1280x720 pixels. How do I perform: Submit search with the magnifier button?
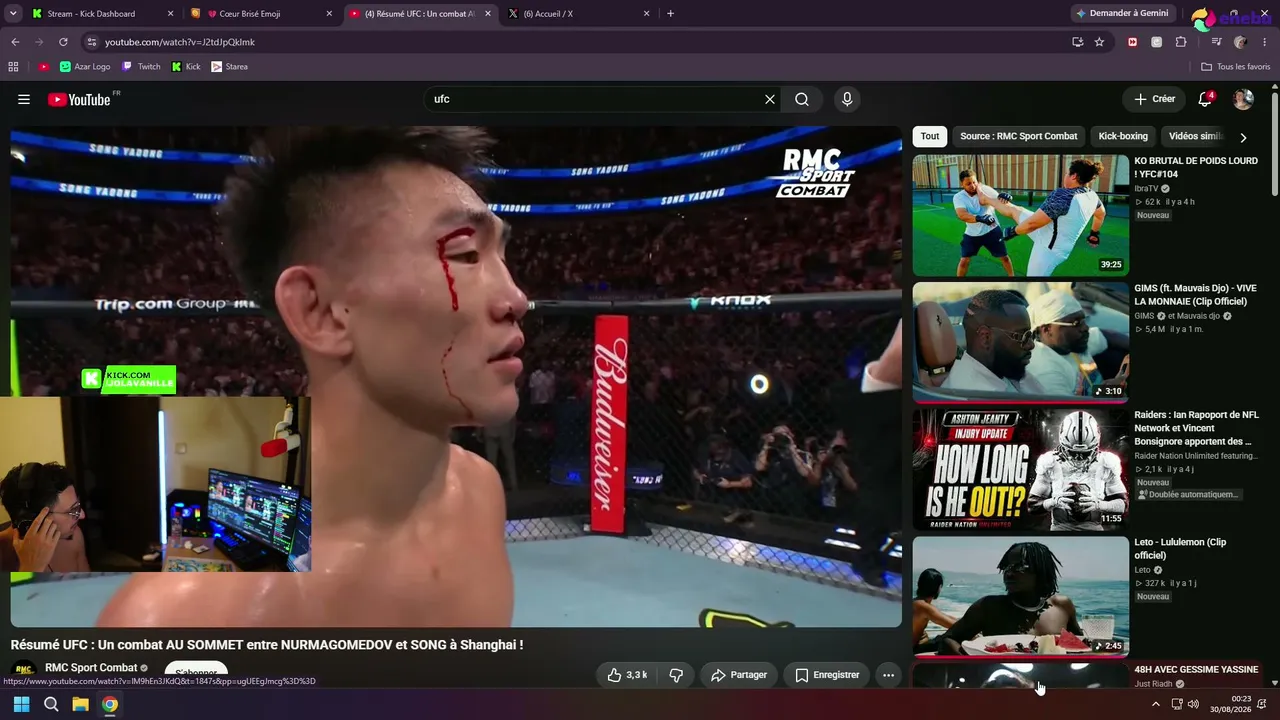pos(802,99)
